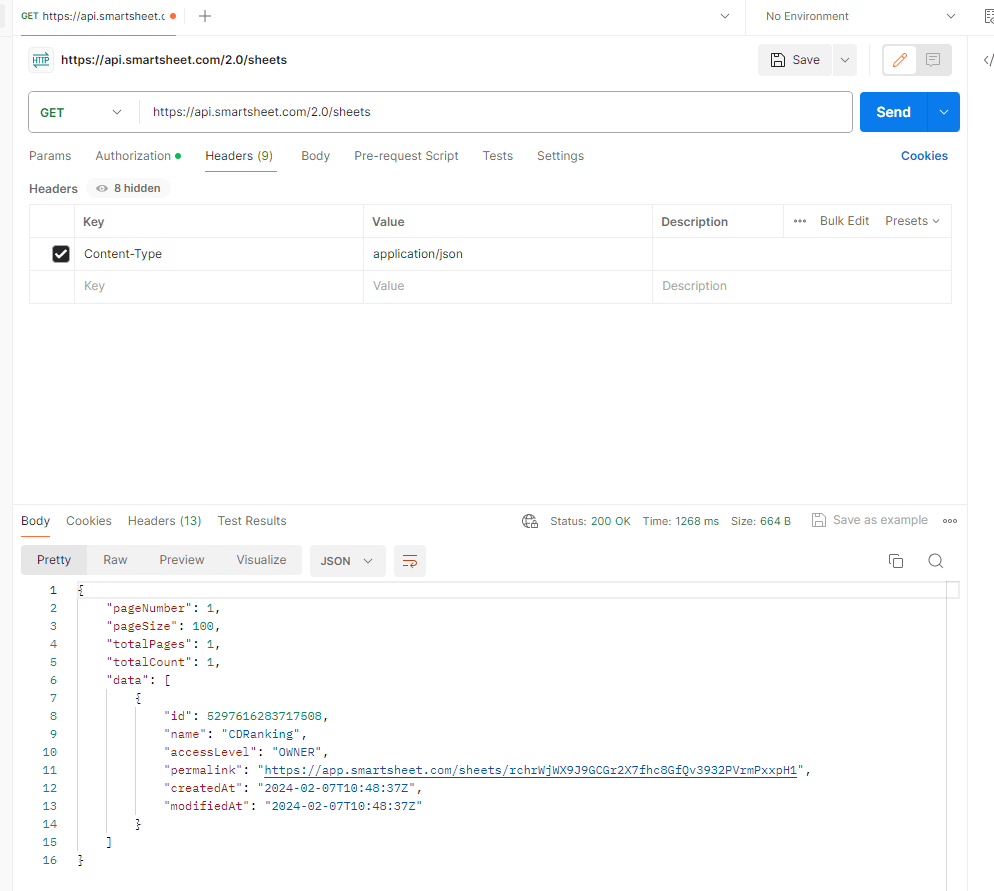Open the GET method dropdown
This screenshot has width=994, height=891.
point(81,113)
